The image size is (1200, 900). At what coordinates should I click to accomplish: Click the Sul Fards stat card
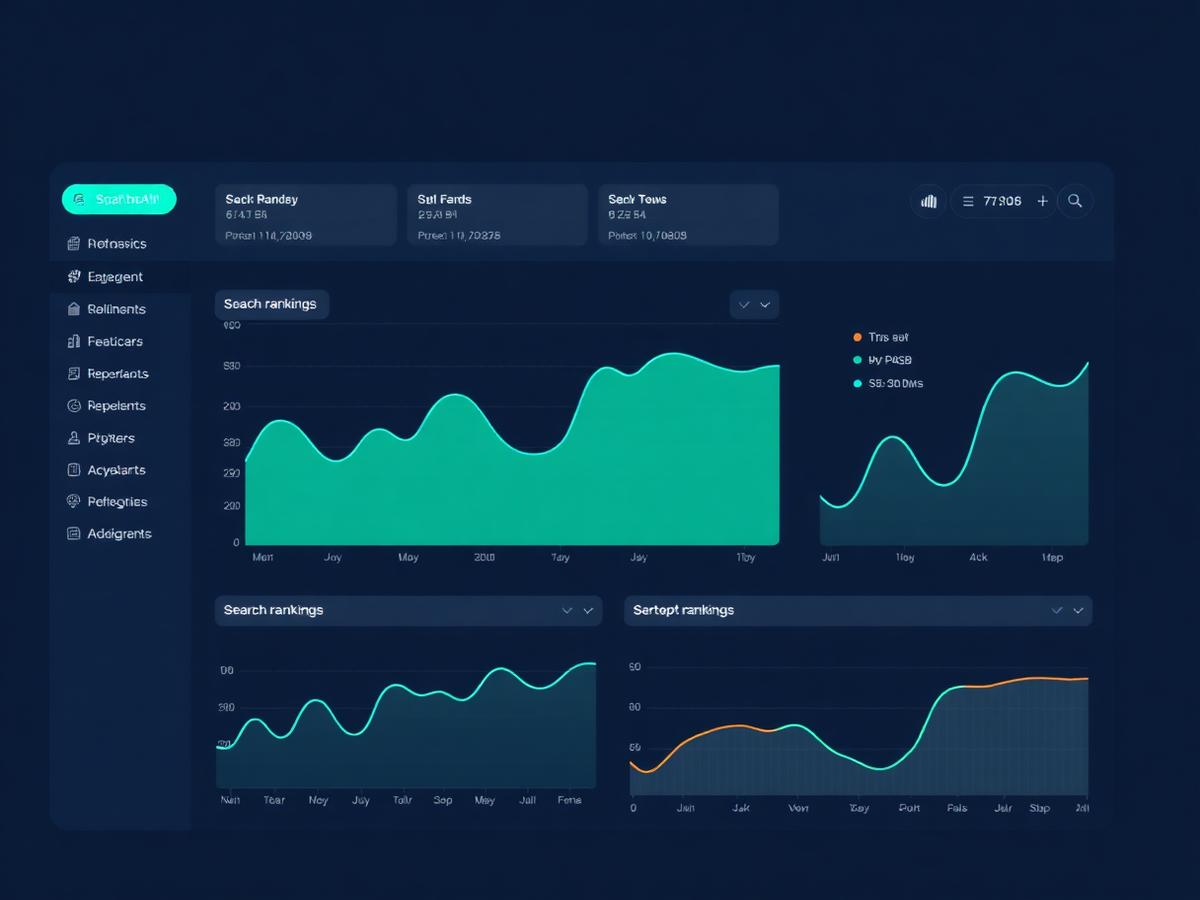497,215
